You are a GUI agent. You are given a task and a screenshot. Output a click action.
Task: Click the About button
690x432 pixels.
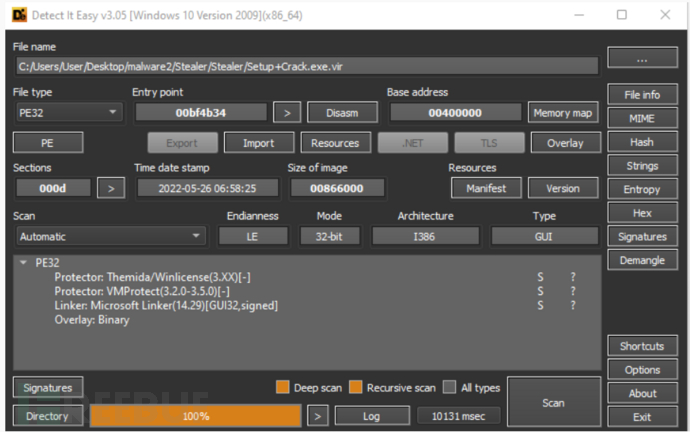pos(642,393)
